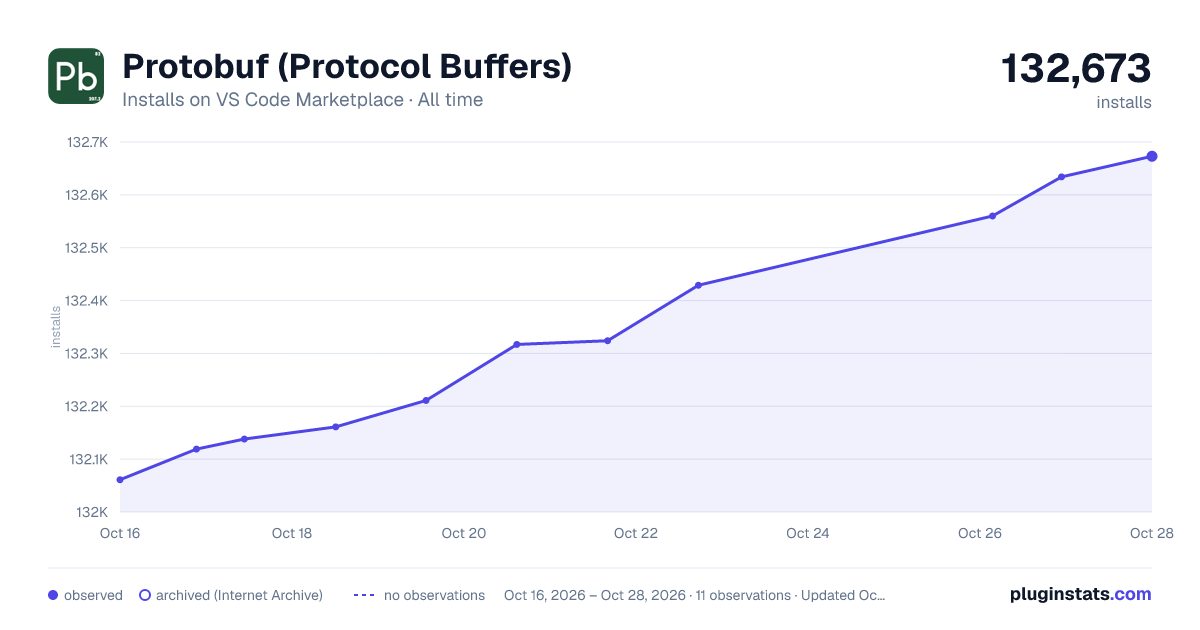The height and width of the screenshot is (630, 1200).
Task: Select the data point near 132.32K after Oct 20
Action: [x=517, y=345]
